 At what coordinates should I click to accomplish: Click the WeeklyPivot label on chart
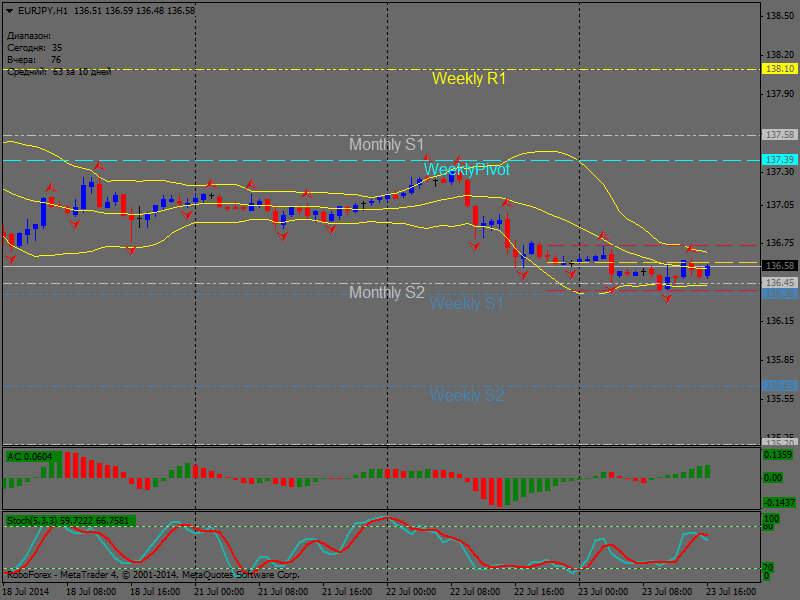point(466,170)
